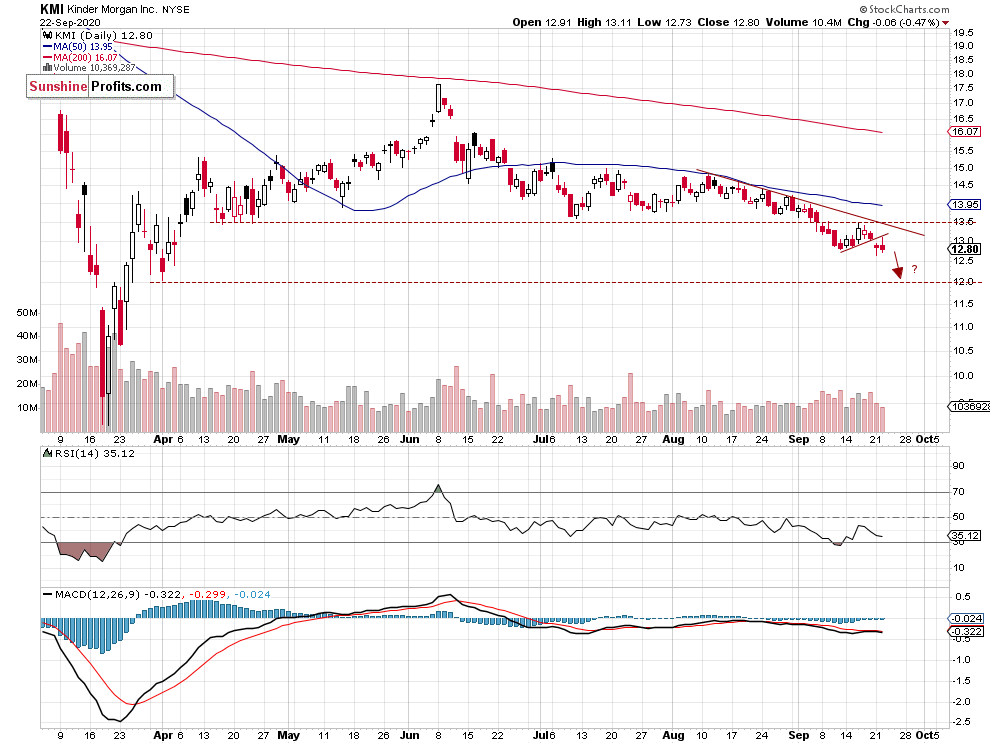The height and width of the screenshot is (744, 990).
Task: Click the date '22-Sep-2020'
Action: 69,22
